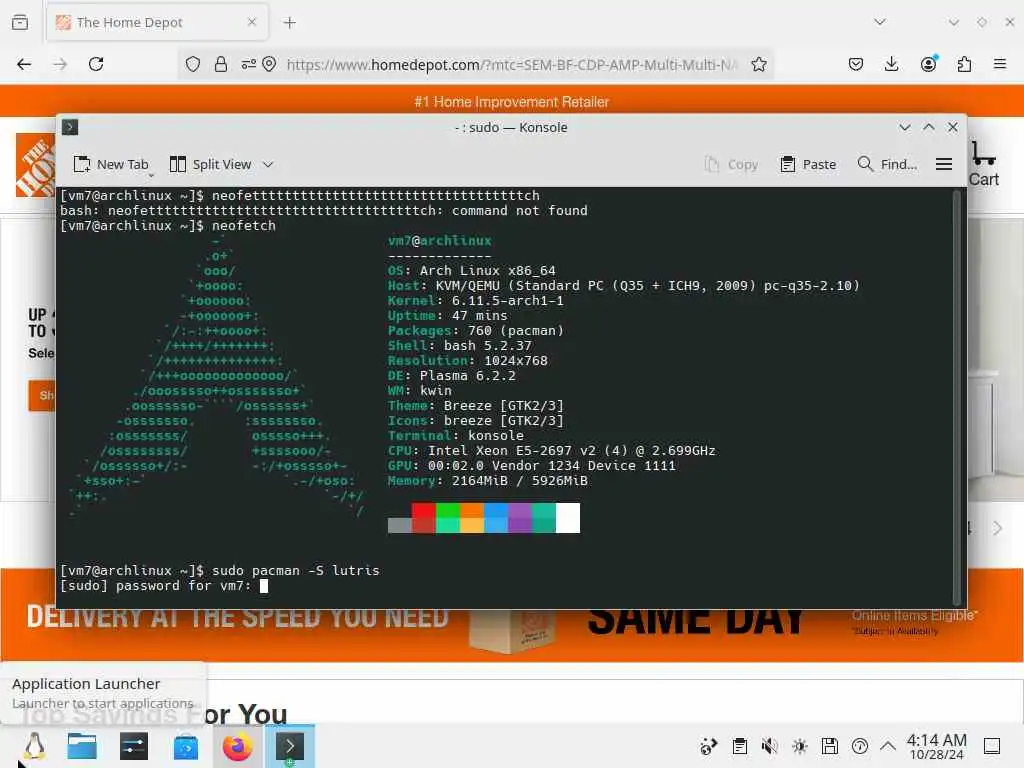Click 'sudo pacman -S lutris' command text

pyautogui.click(x=295, y=570)
